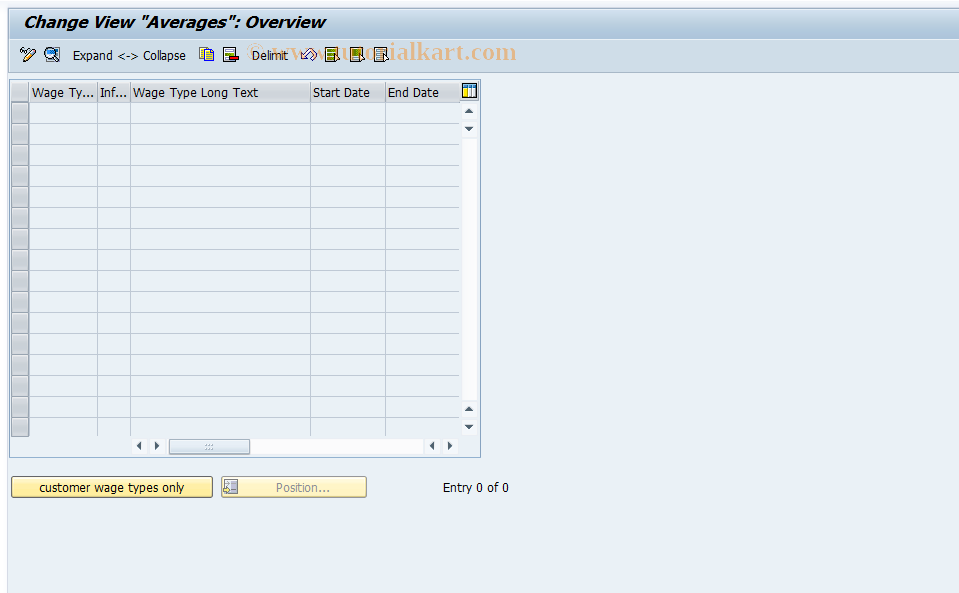Toggle the display/change pencil icon

point(28,55)
